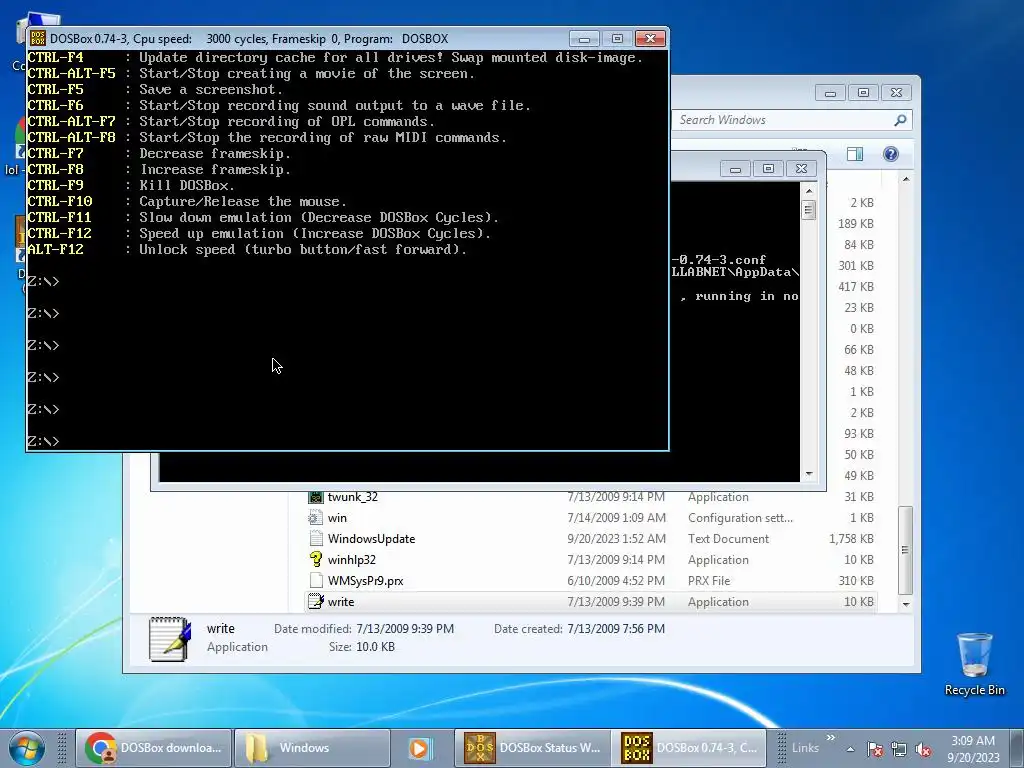
Task: Maximize the DOSBox 0.74-3 window
Action: 617,39
